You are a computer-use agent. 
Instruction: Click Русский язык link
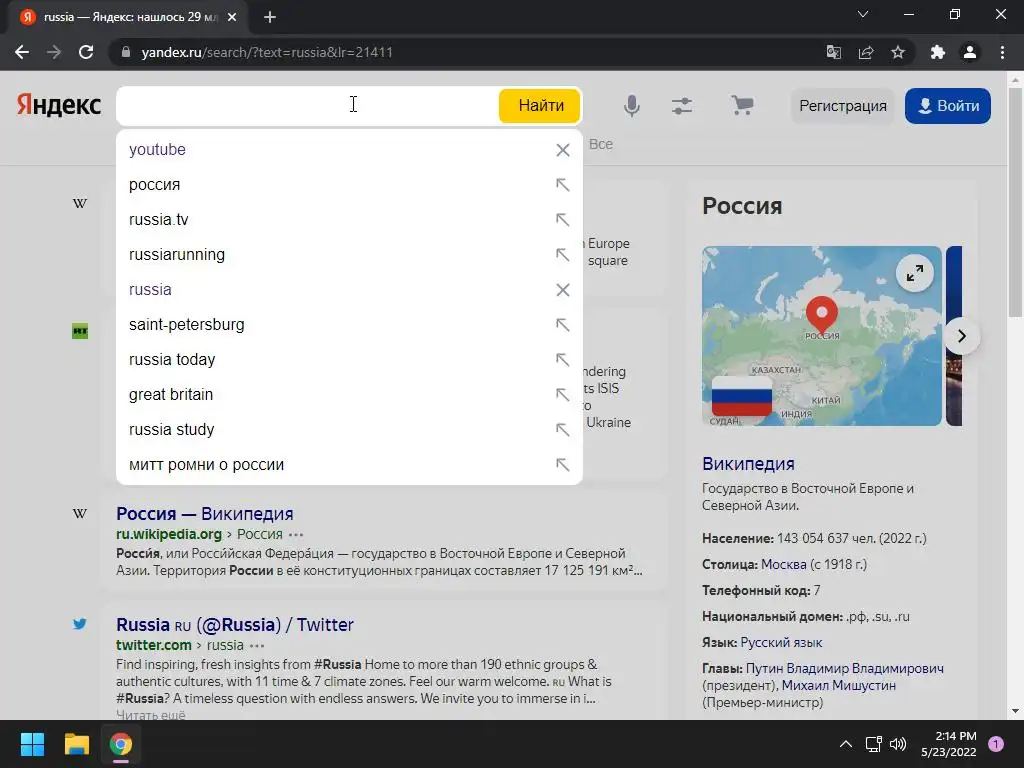(781, 643)
